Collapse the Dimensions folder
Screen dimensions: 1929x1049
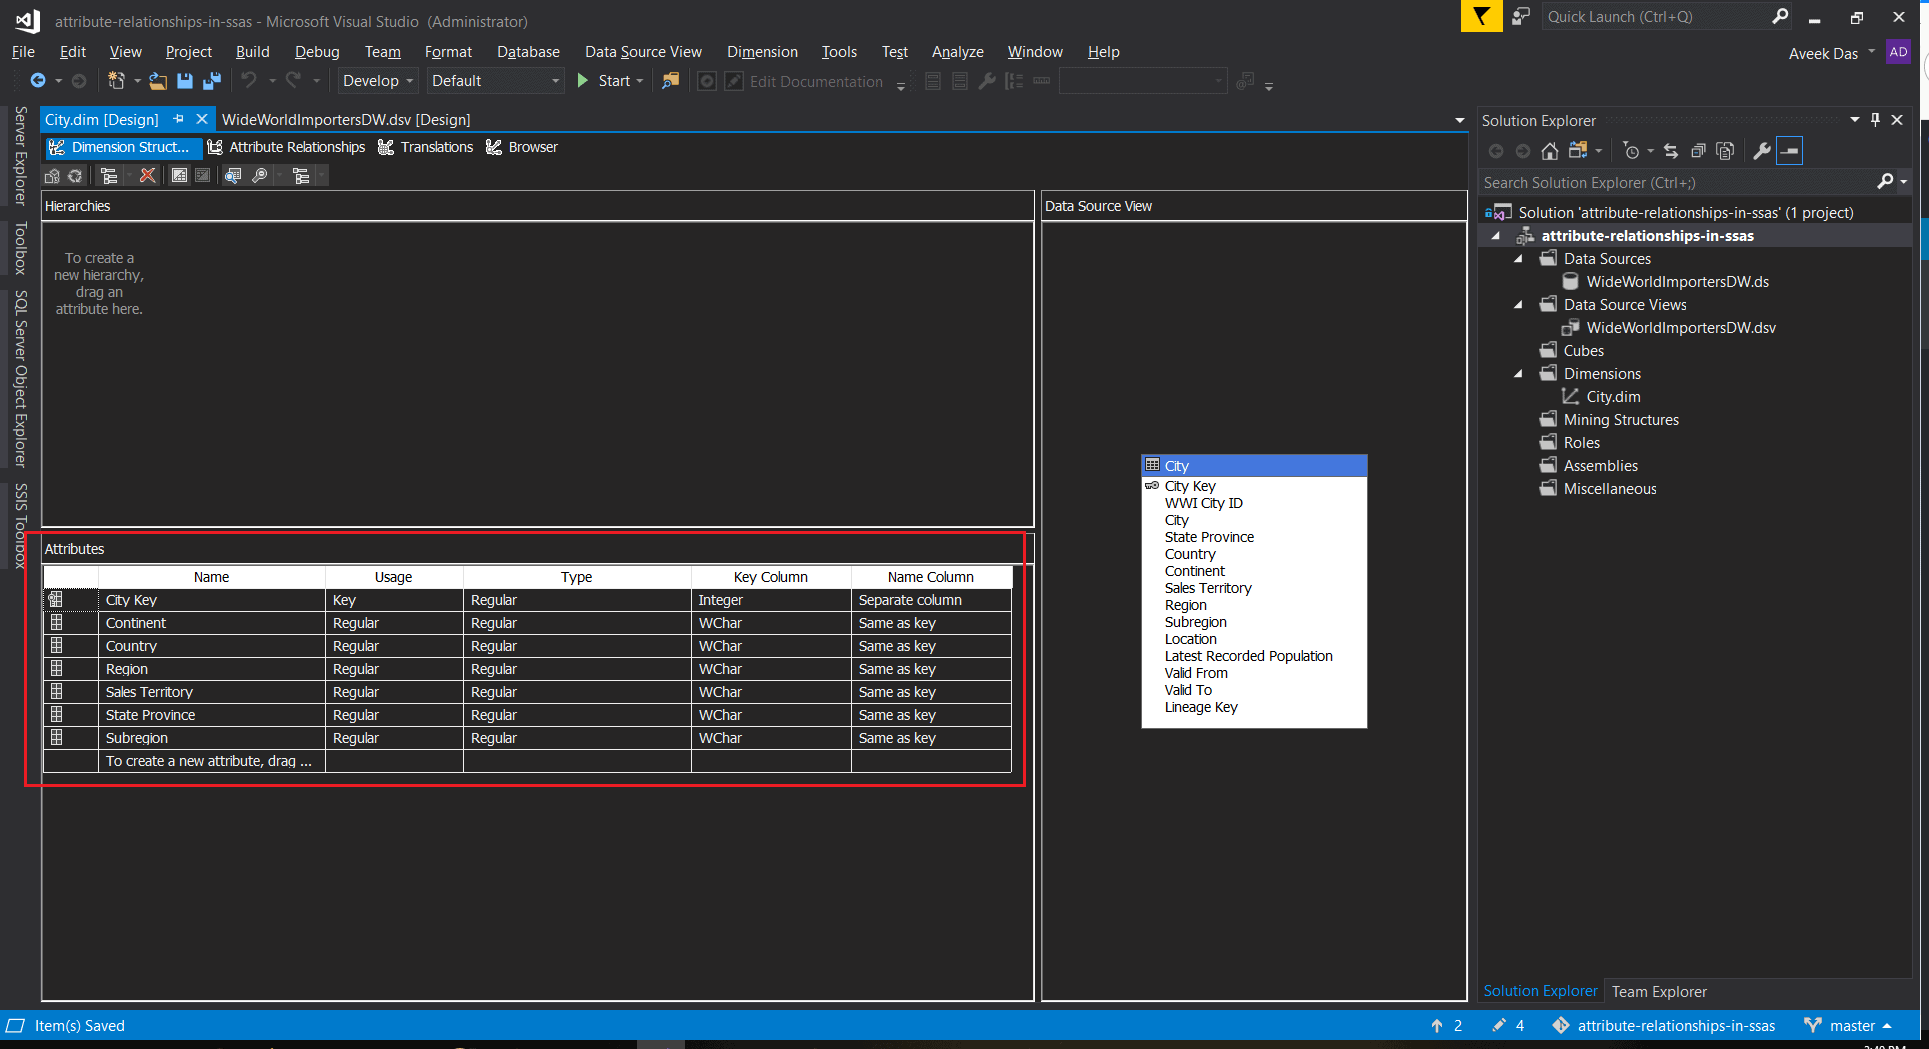1518,374
